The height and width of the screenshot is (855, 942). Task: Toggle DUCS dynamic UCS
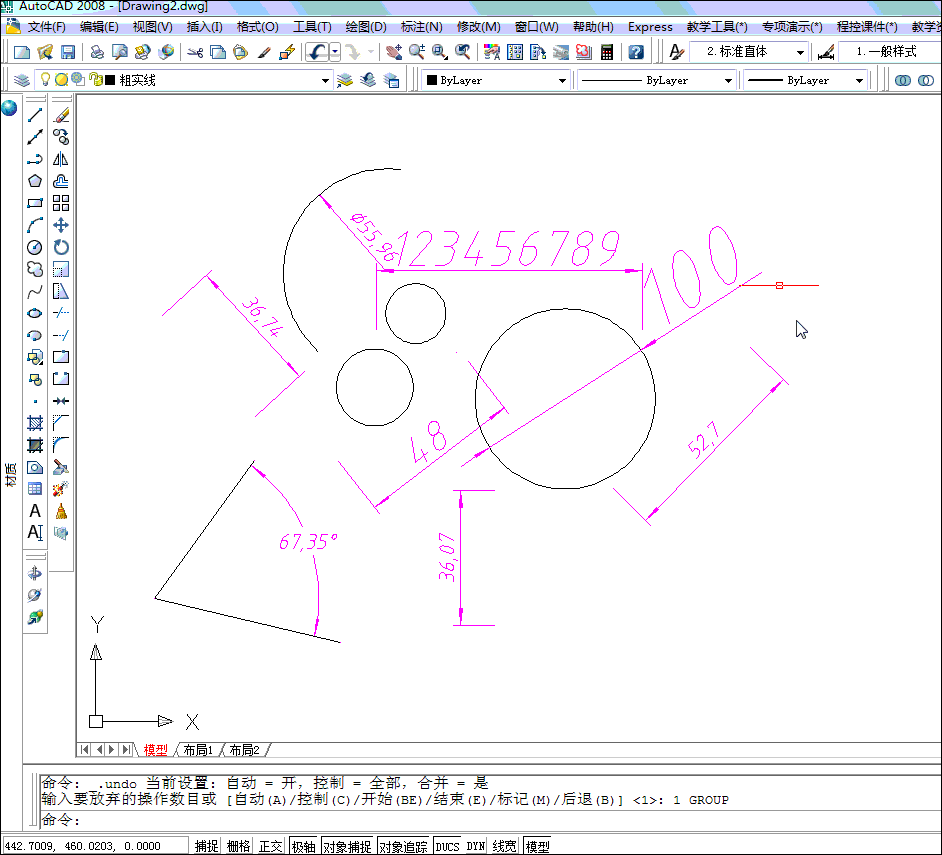(x=448, y=846)
